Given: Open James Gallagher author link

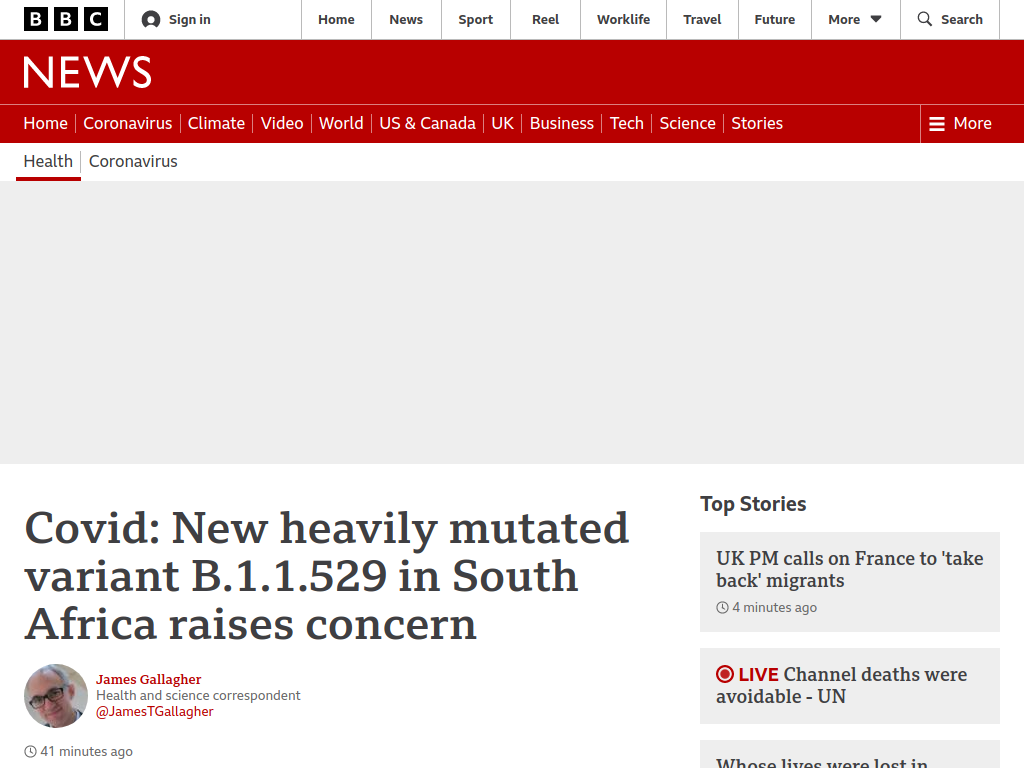Looking at the screenshot, I should [149, 679].
